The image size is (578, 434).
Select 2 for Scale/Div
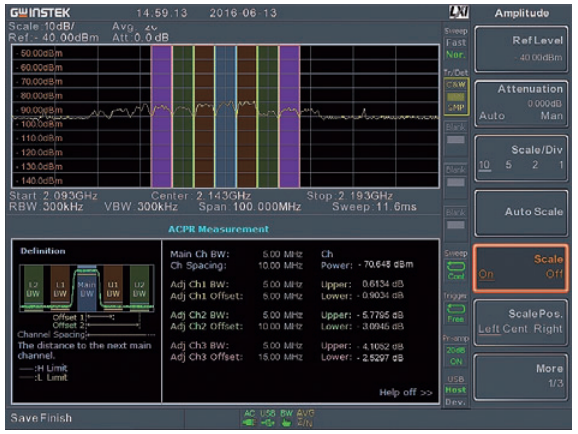point(535,164)
